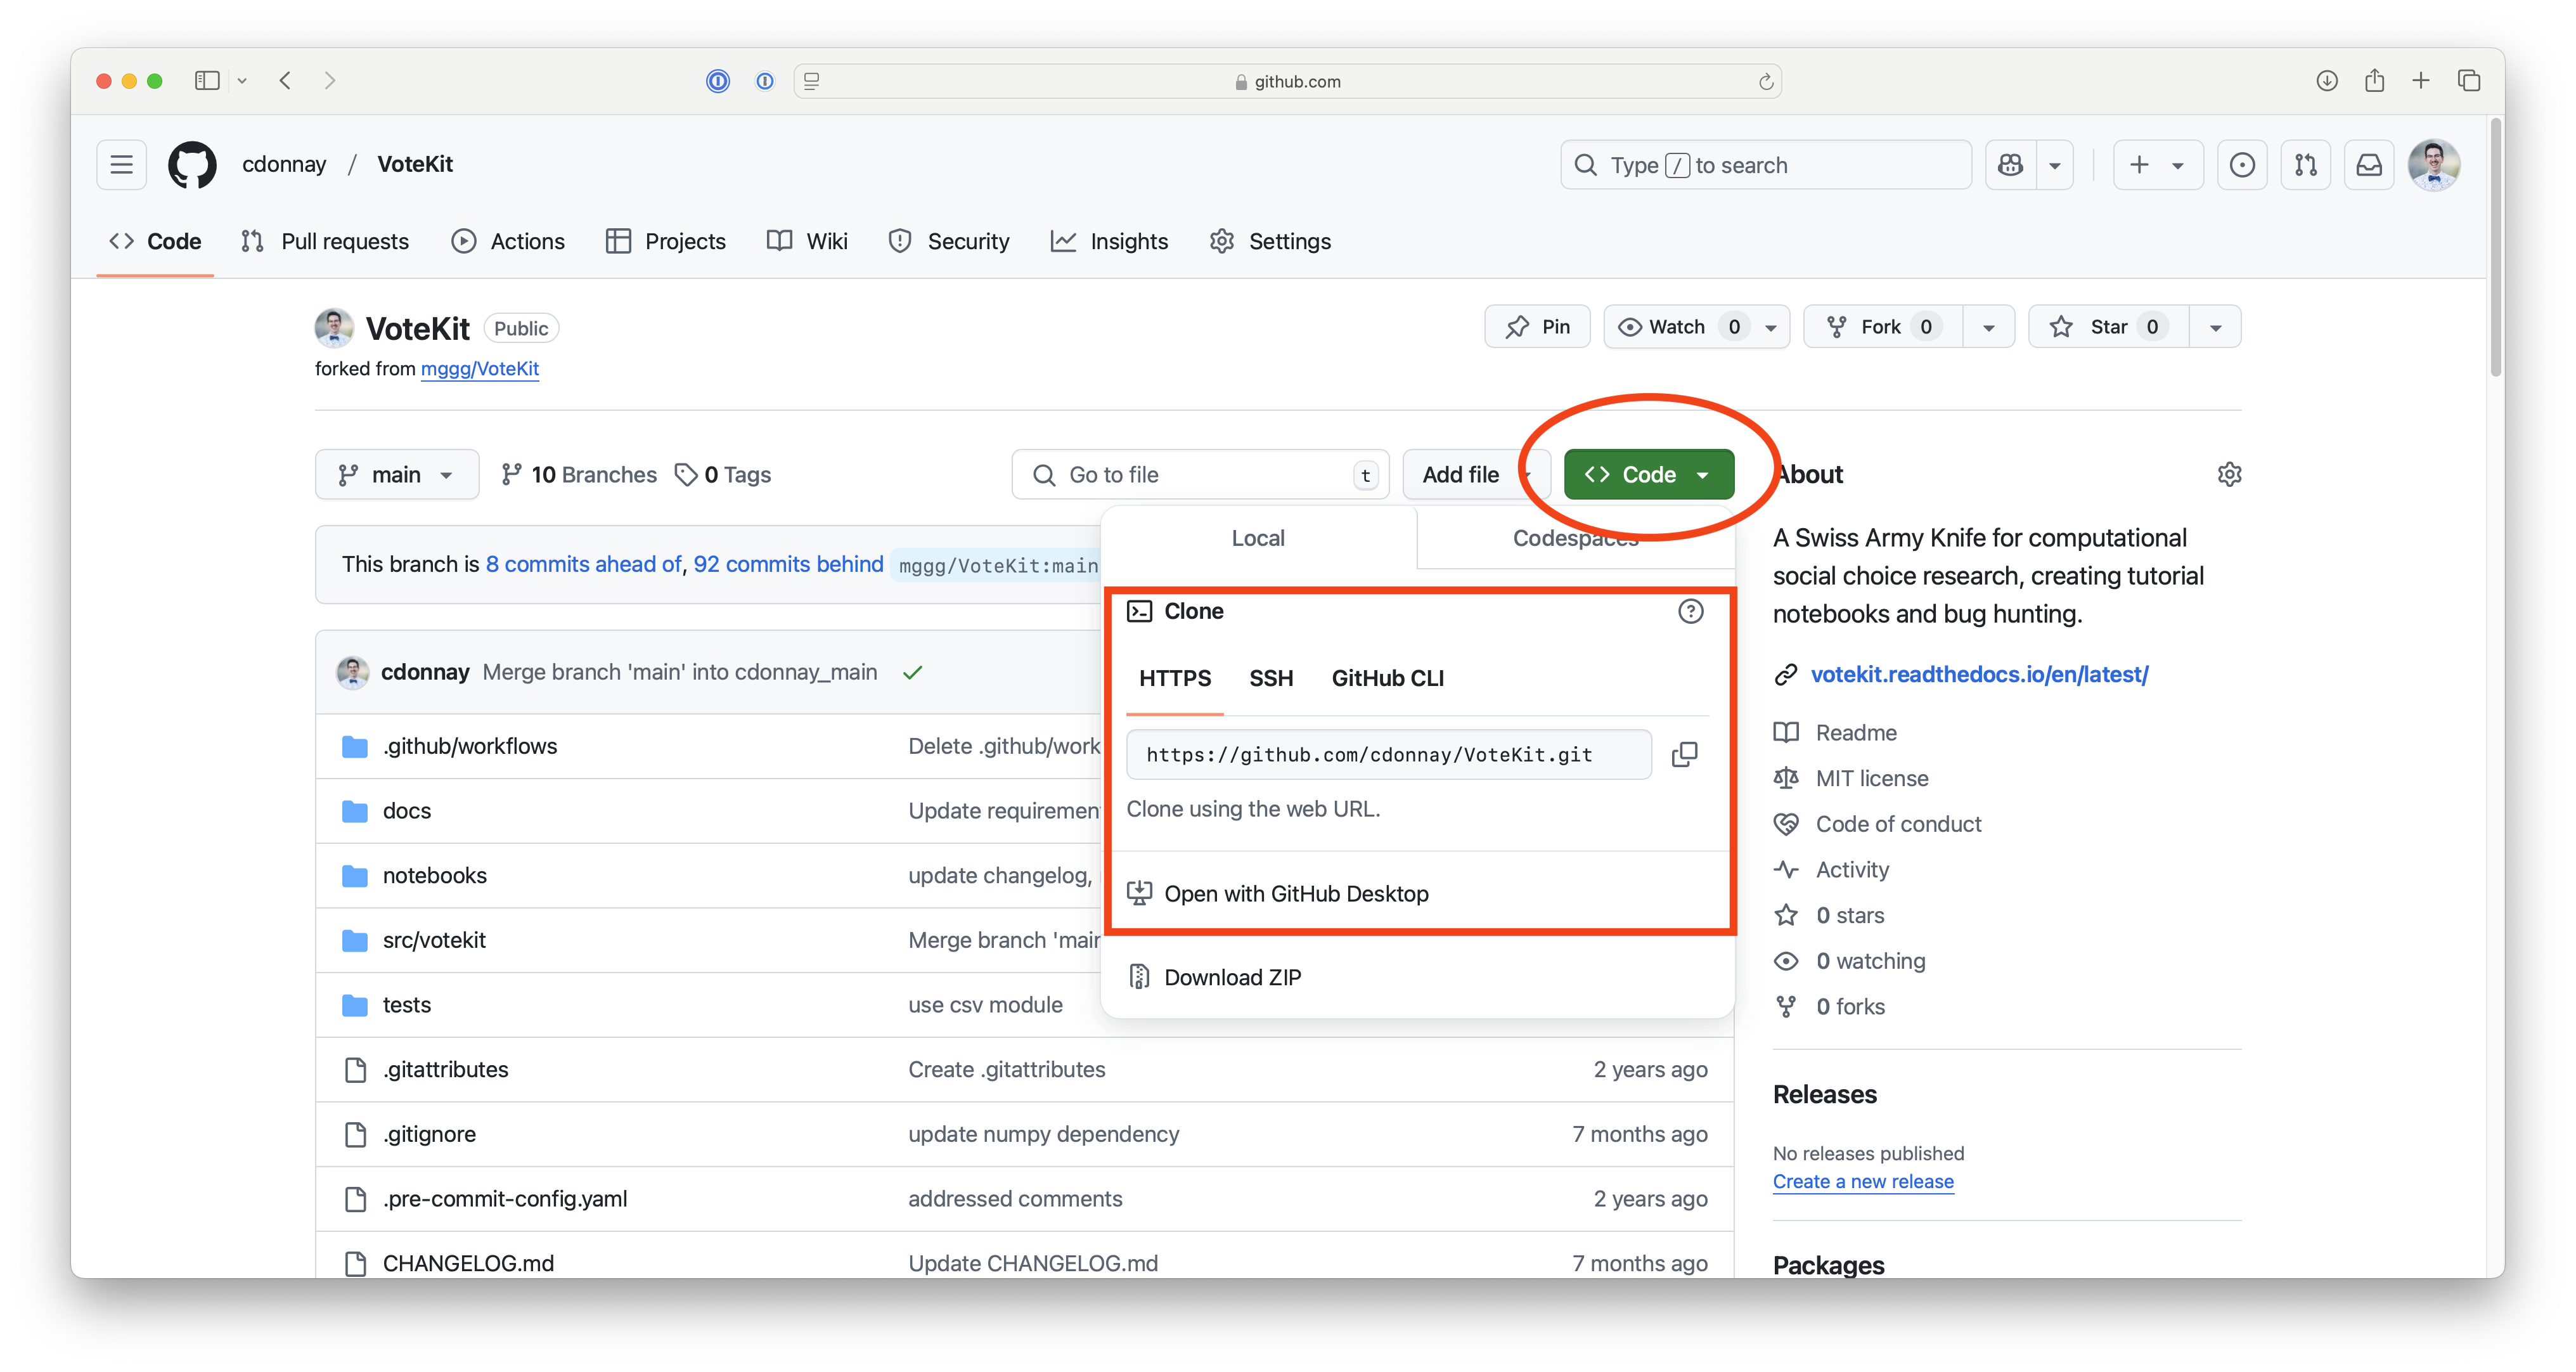2576x1372 pixels.
Task: View the 92 commits behind link
Action: pos(788,564)
